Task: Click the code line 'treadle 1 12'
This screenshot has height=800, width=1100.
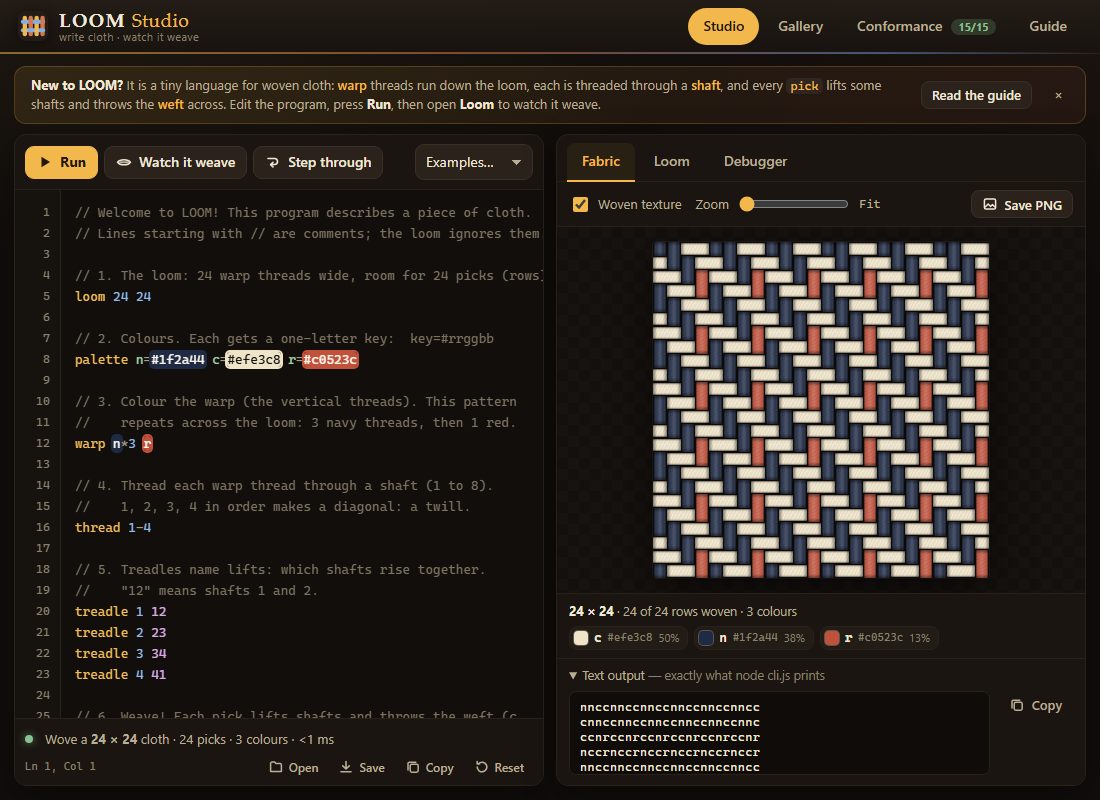Action: pos(121,611)
